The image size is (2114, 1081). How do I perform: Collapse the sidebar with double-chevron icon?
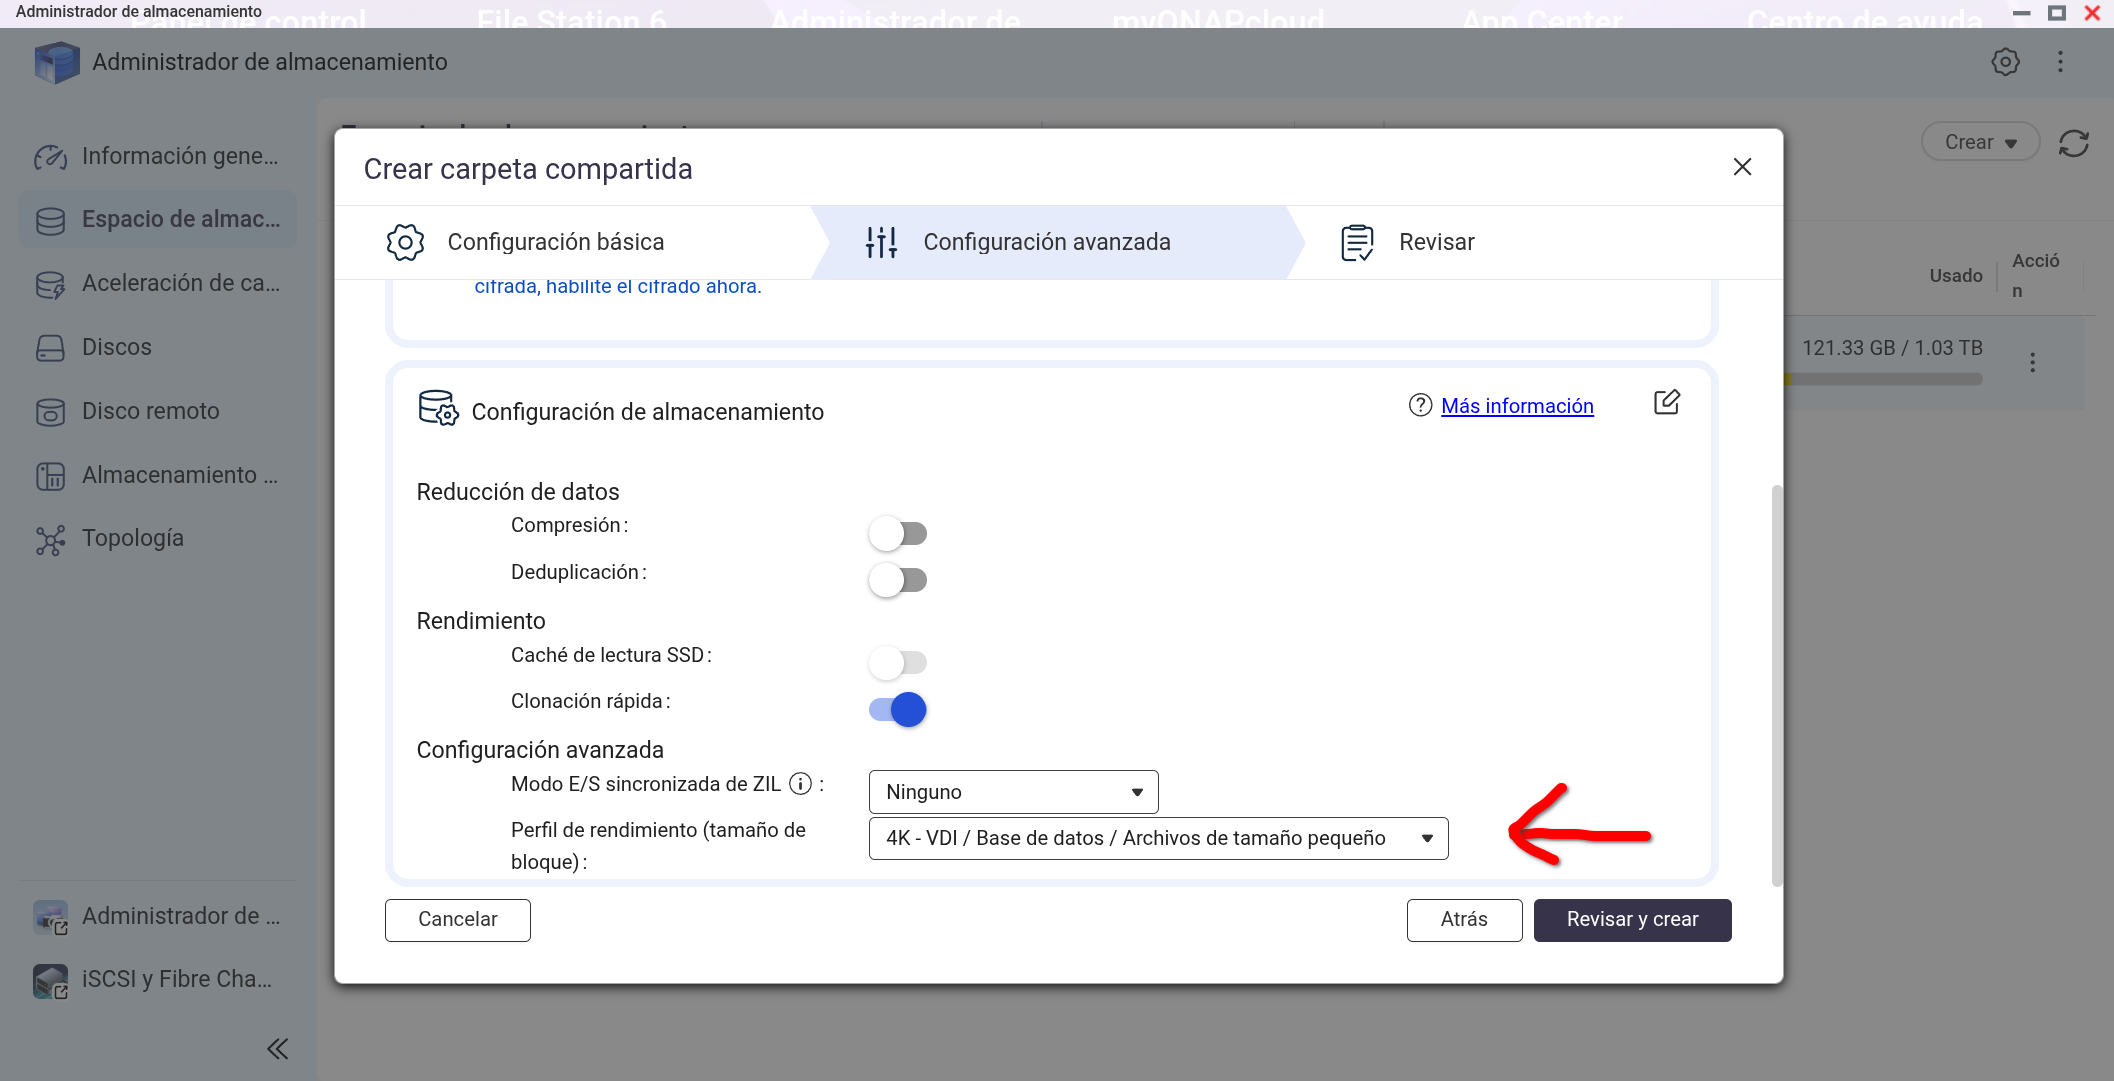click(x=277, y=1048)
